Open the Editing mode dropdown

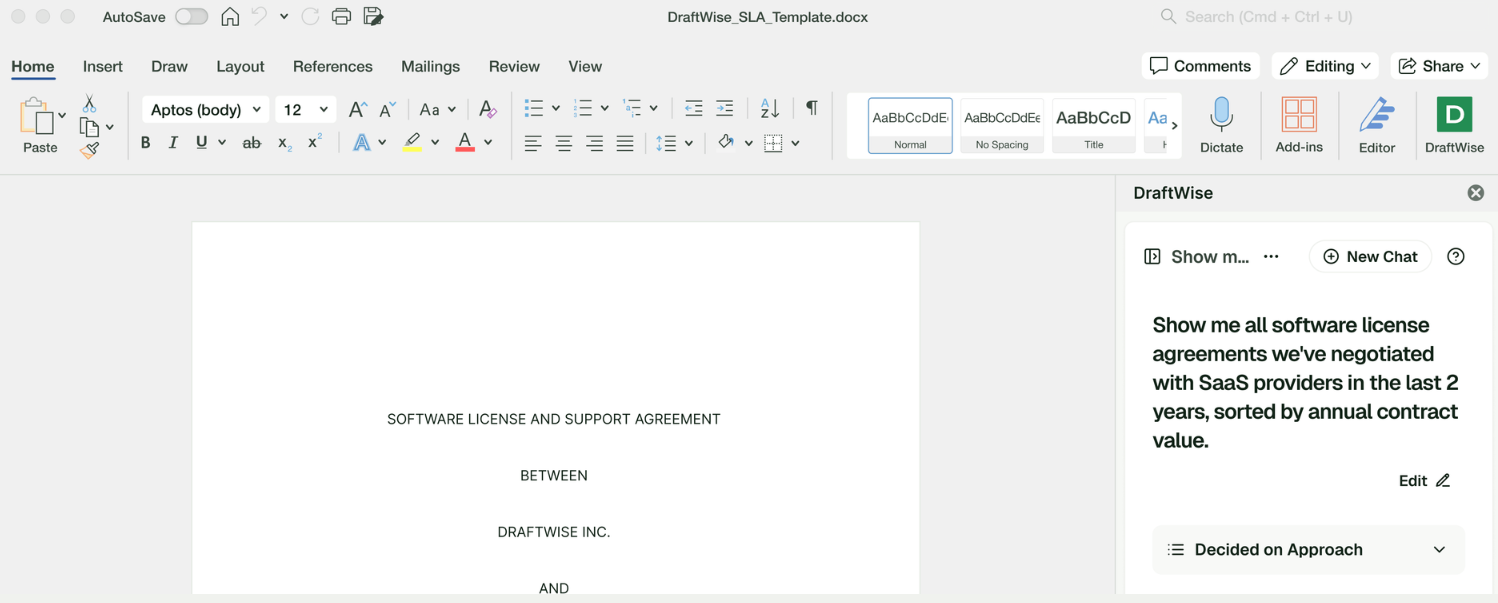pos(1326,66)
